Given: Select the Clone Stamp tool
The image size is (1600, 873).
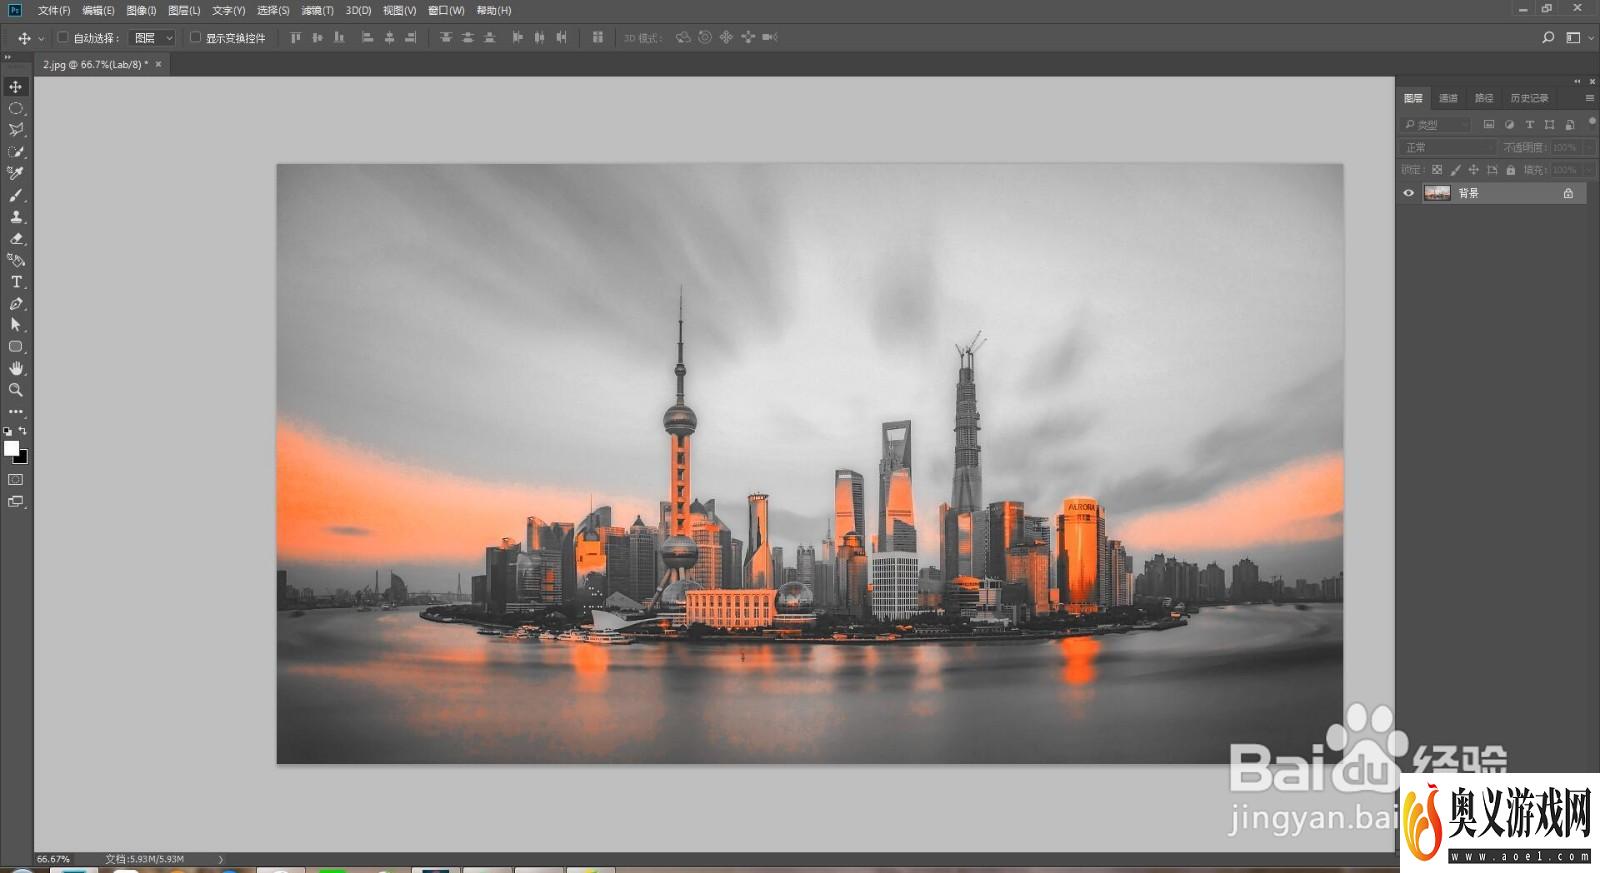Looking at the screenshot, I should click(16, 217).
